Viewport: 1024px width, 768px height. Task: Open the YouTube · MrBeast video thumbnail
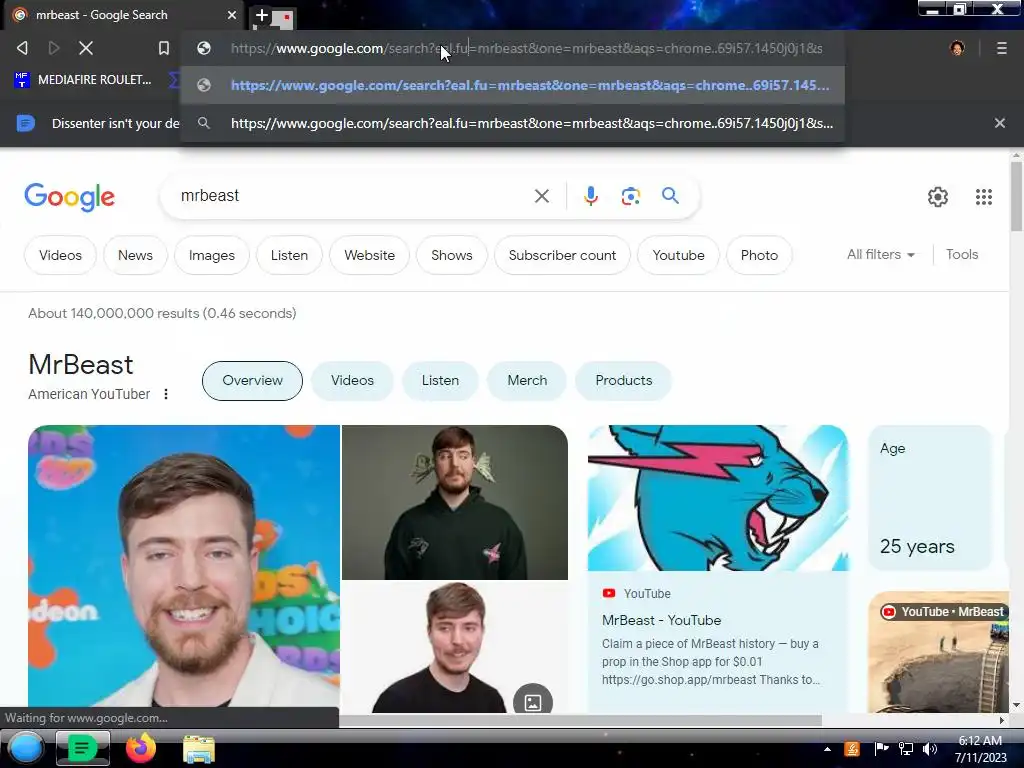(x=938, y=652)
